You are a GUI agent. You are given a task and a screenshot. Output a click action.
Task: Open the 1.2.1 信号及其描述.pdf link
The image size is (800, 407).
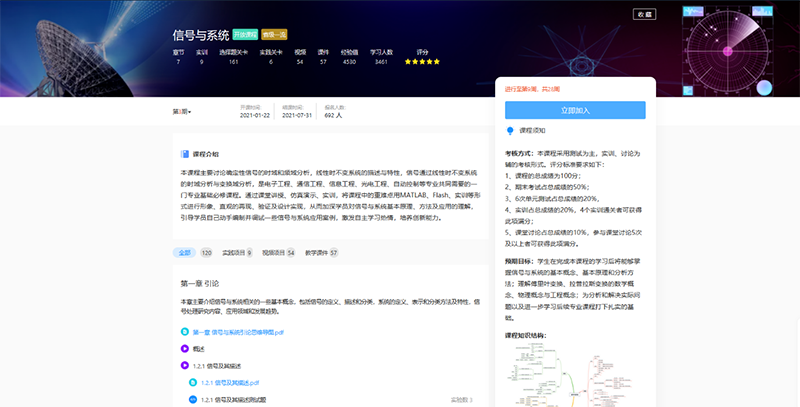[230, 382]
